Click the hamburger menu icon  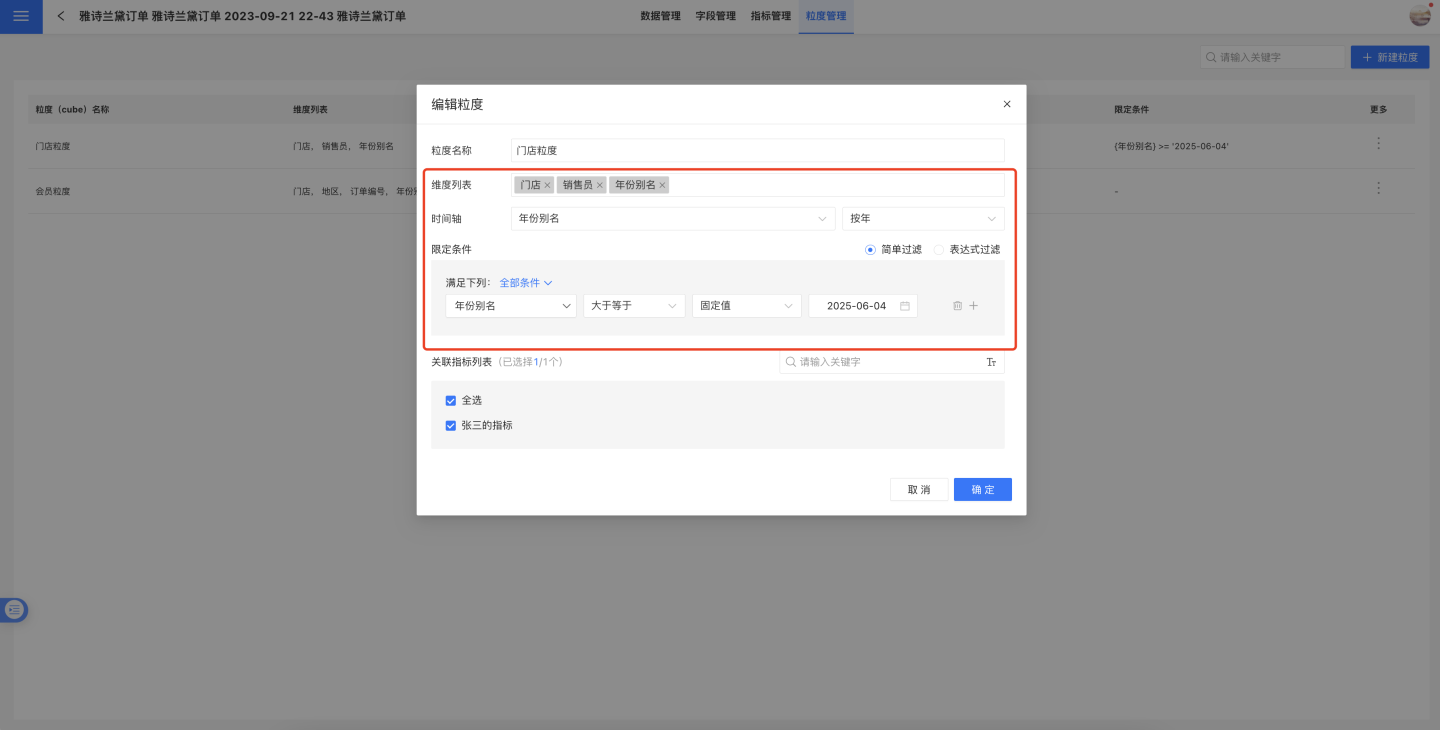21,16
